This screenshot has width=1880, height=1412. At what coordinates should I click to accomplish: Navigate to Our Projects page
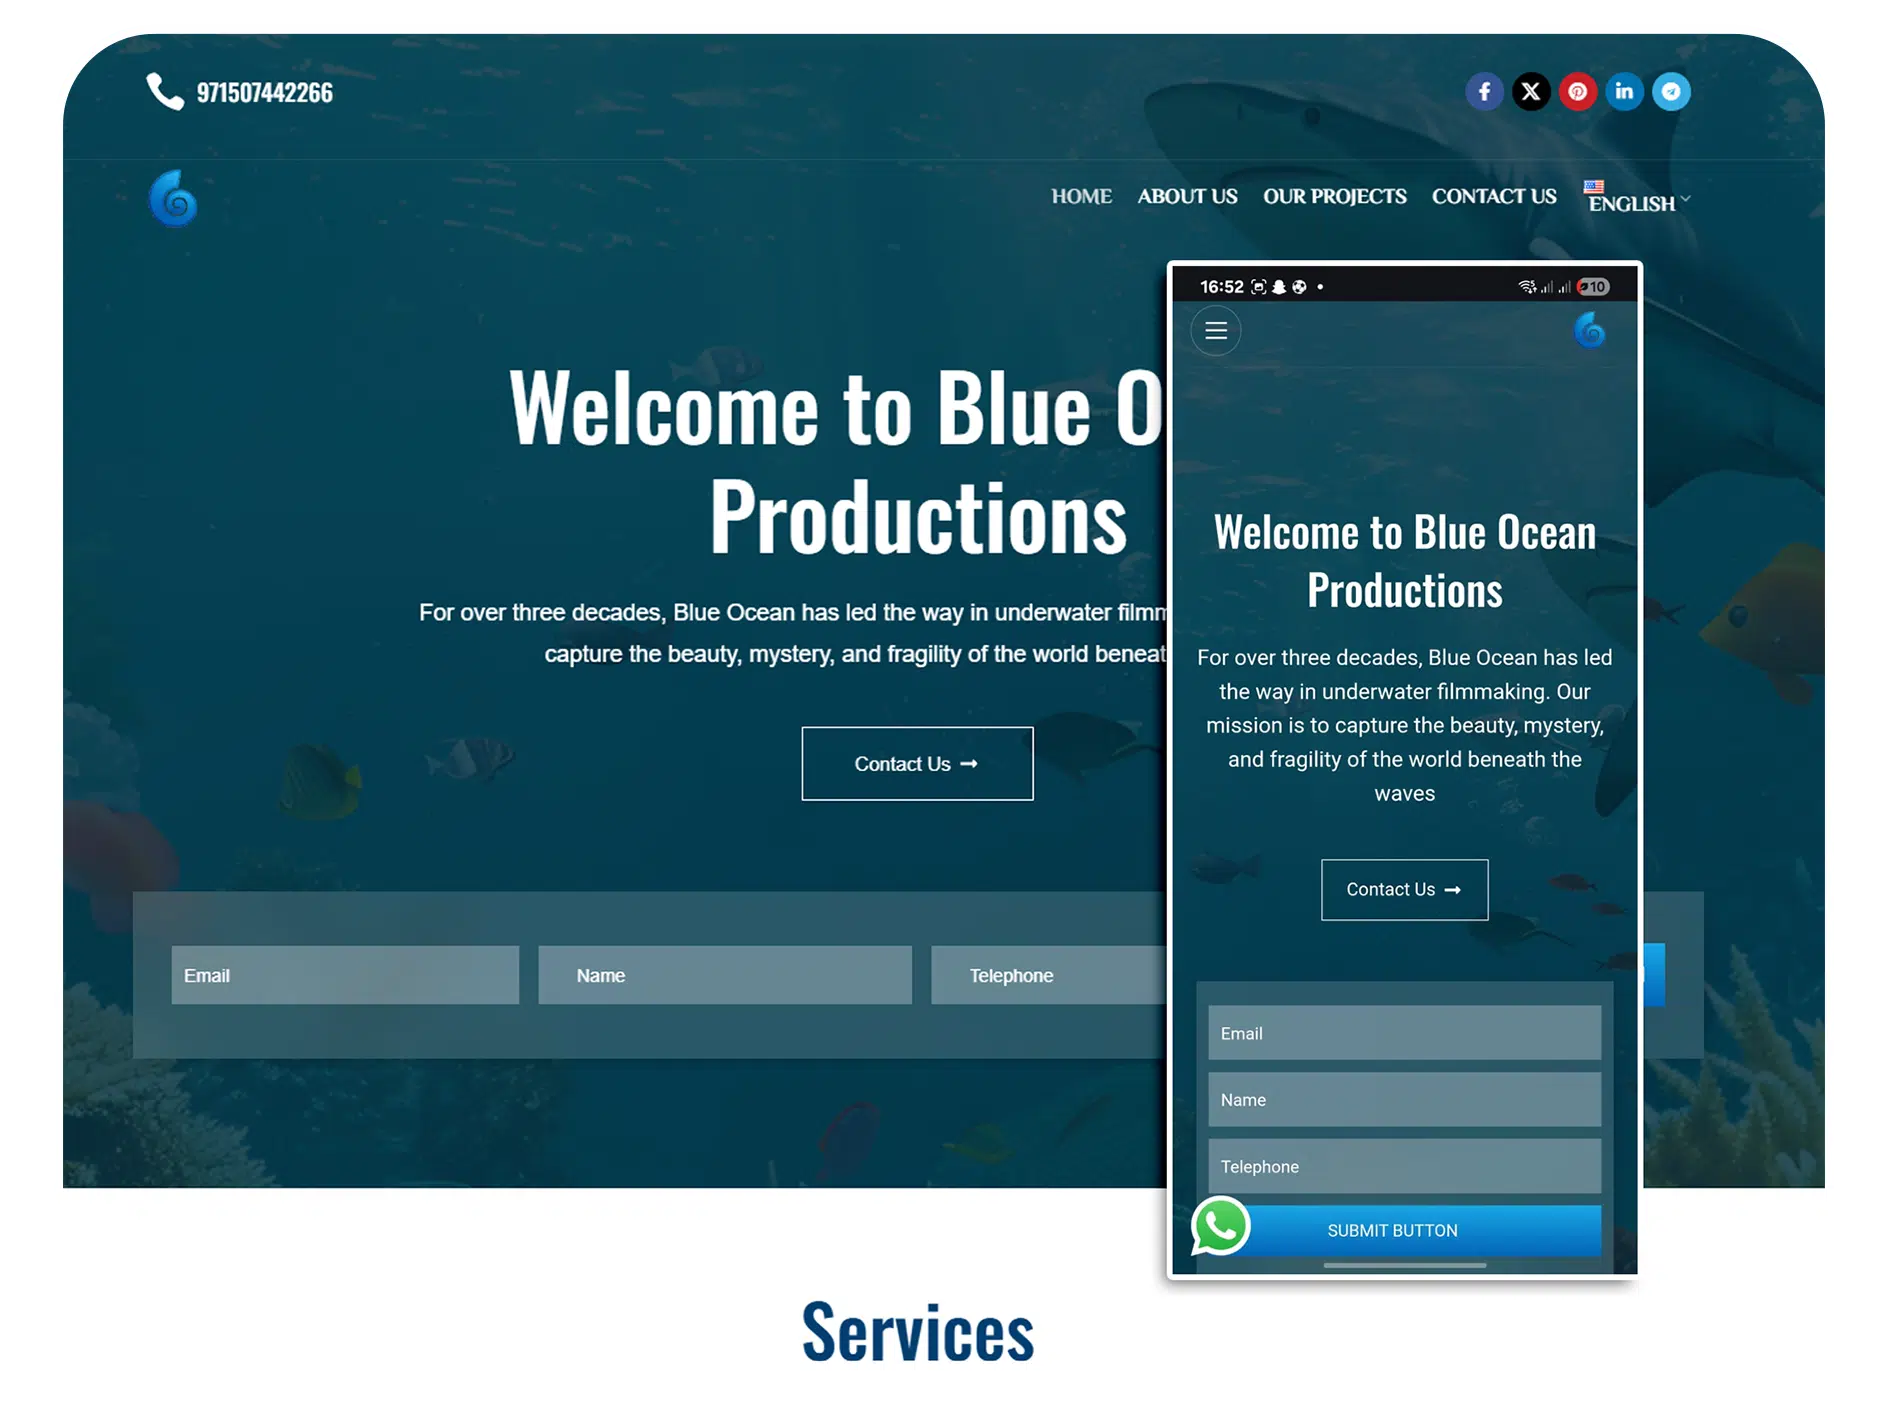(x=1334, y=197)
